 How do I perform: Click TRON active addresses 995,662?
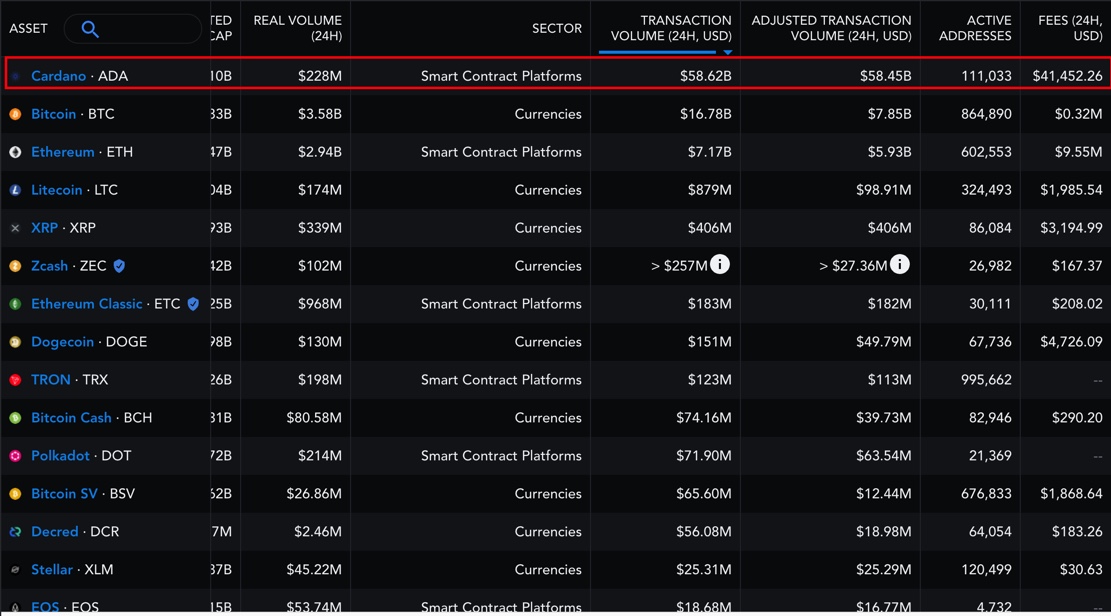coord(986,380)
